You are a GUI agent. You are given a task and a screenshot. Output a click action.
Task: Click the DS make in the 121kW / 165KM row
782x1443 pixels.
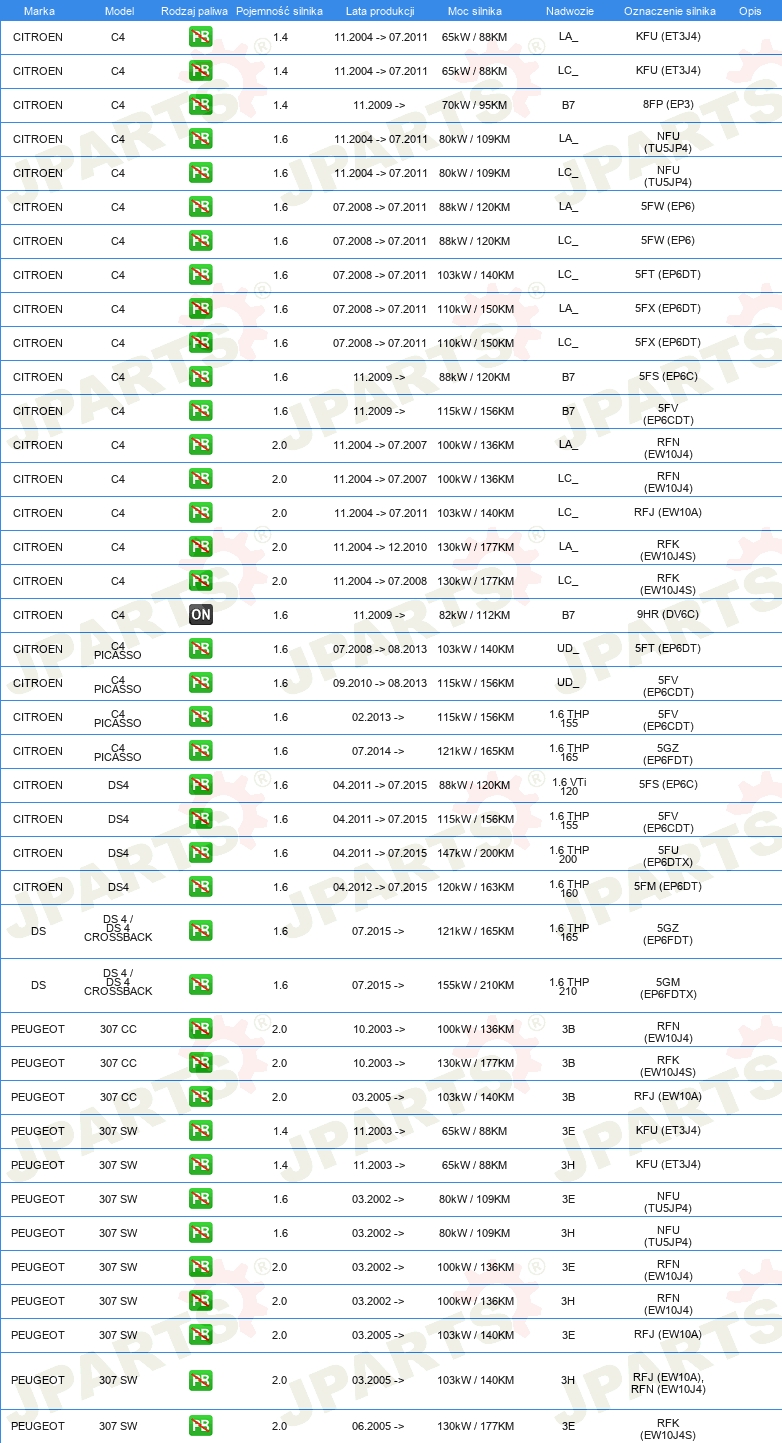(x=38, y=931)
